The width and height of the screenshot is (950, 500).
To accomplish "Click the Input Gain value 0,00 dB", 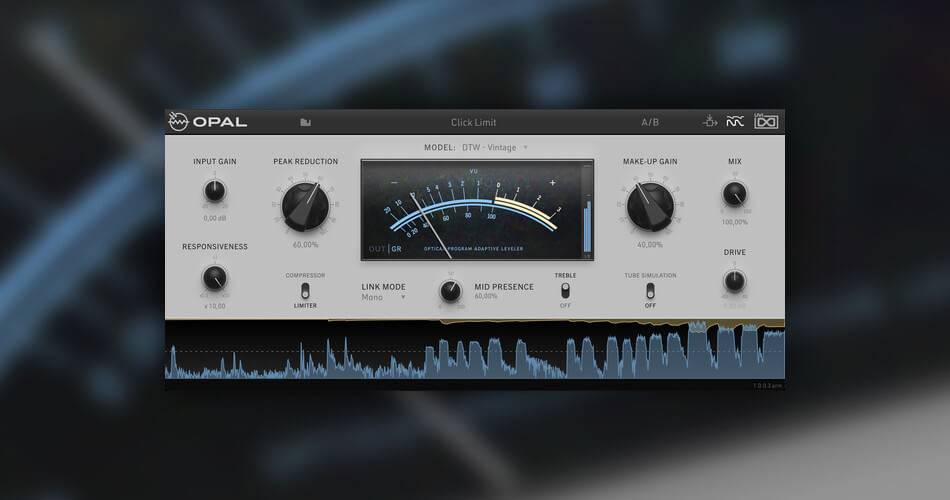I will 214,218.
